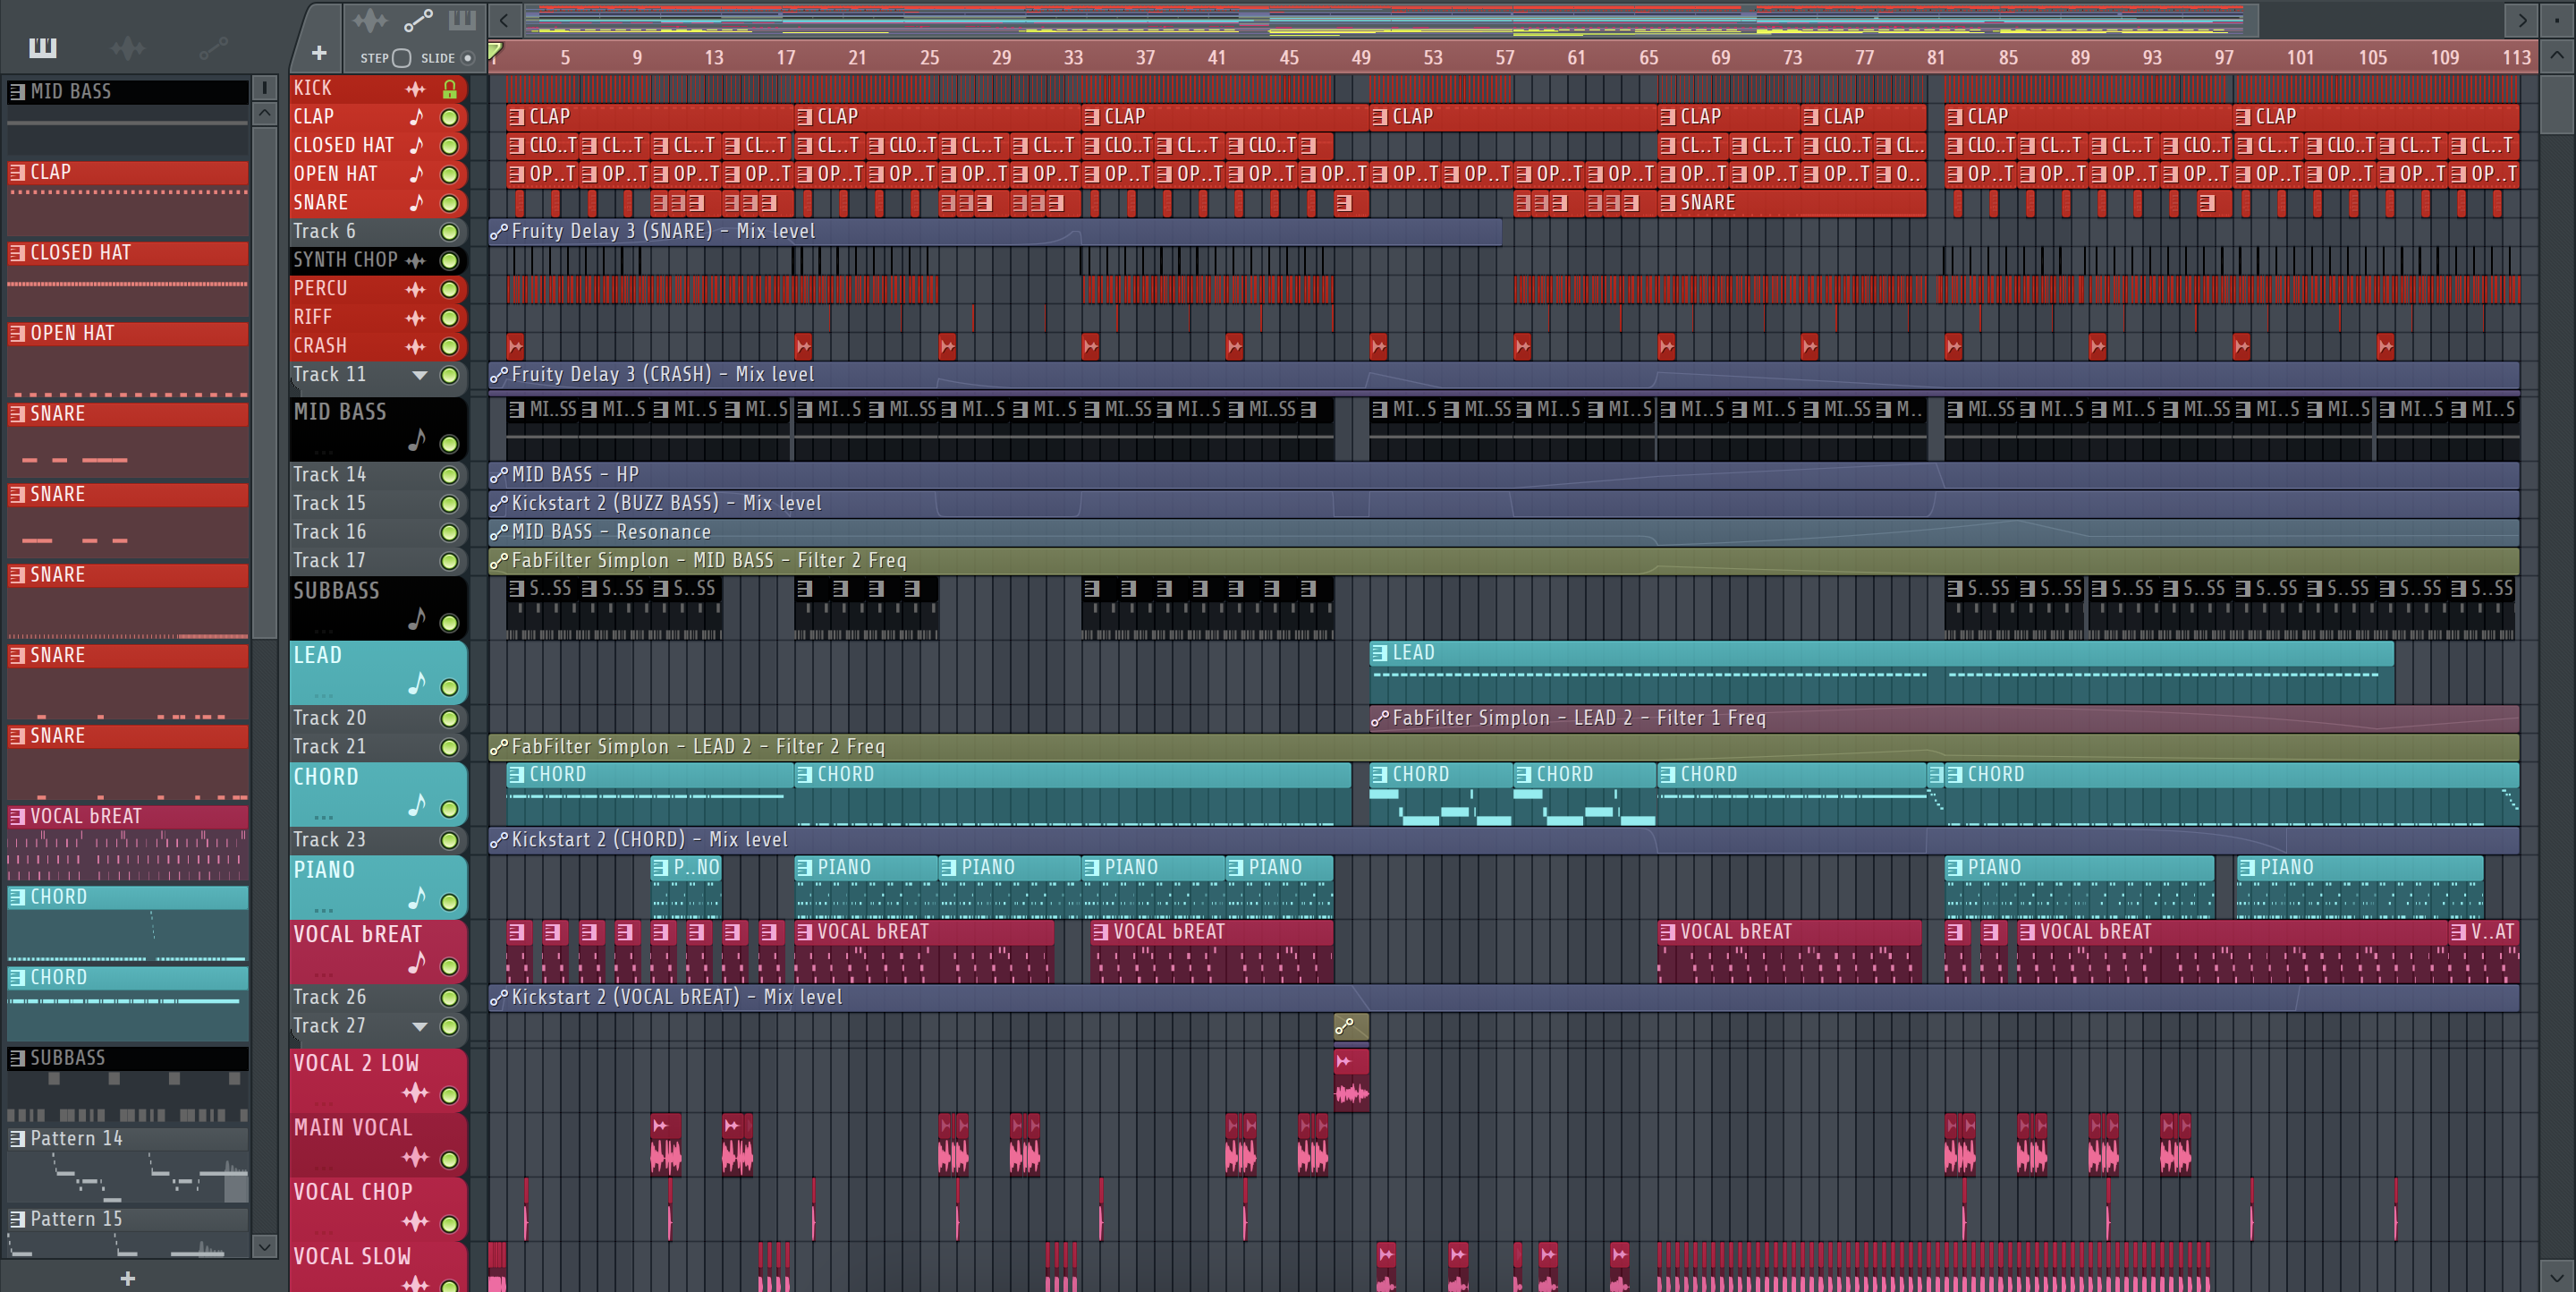The width and height of the screenshot is (2576, 1292).
Task: Select the LEAD pattern clip in playlist
Action: coord(1881,671)
